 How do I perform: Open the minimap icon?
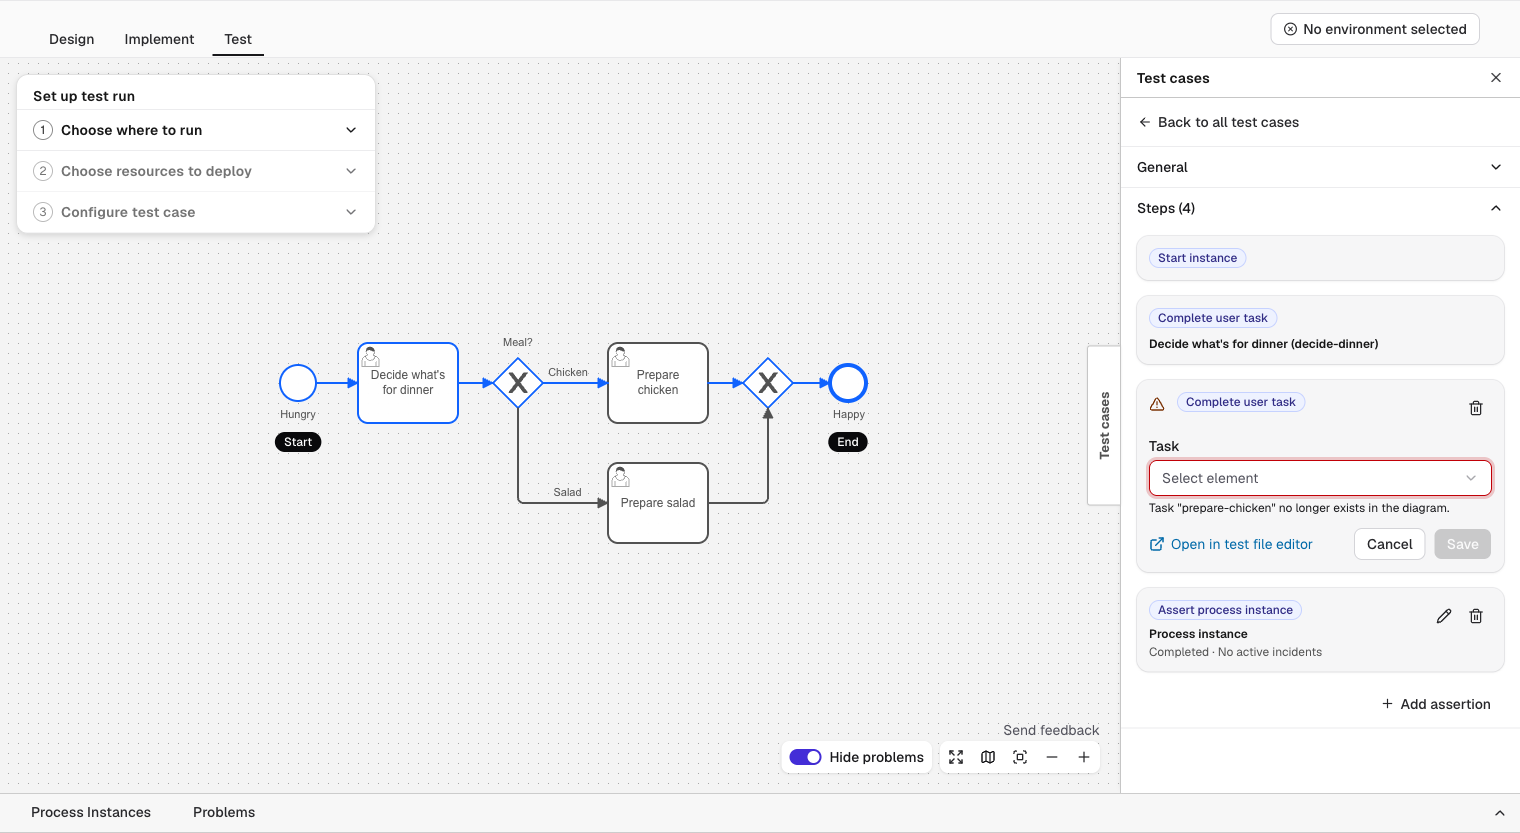tap(988, 757)
